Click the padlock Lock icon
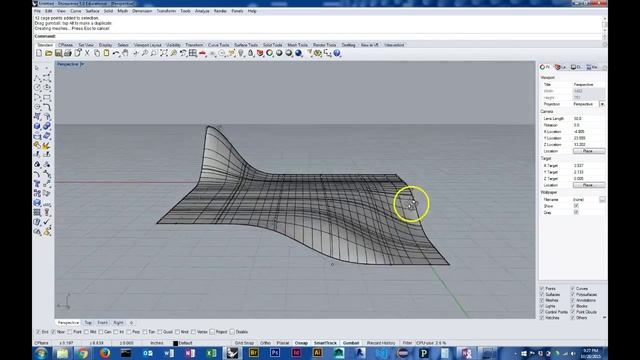This screenshot has width=640, height=360. click(251, 53)
